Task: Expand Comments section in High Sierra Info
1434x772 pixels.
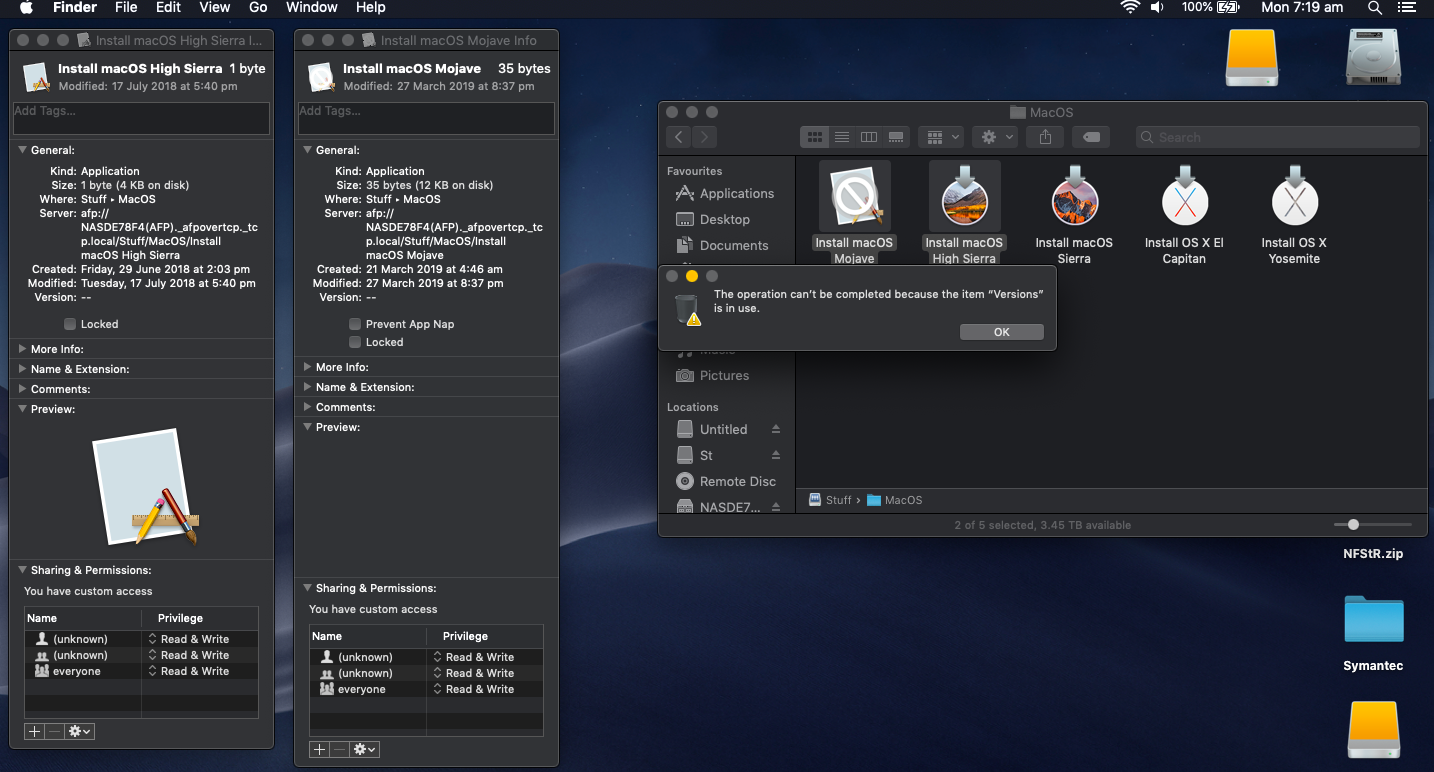Action: pos(23,389)
